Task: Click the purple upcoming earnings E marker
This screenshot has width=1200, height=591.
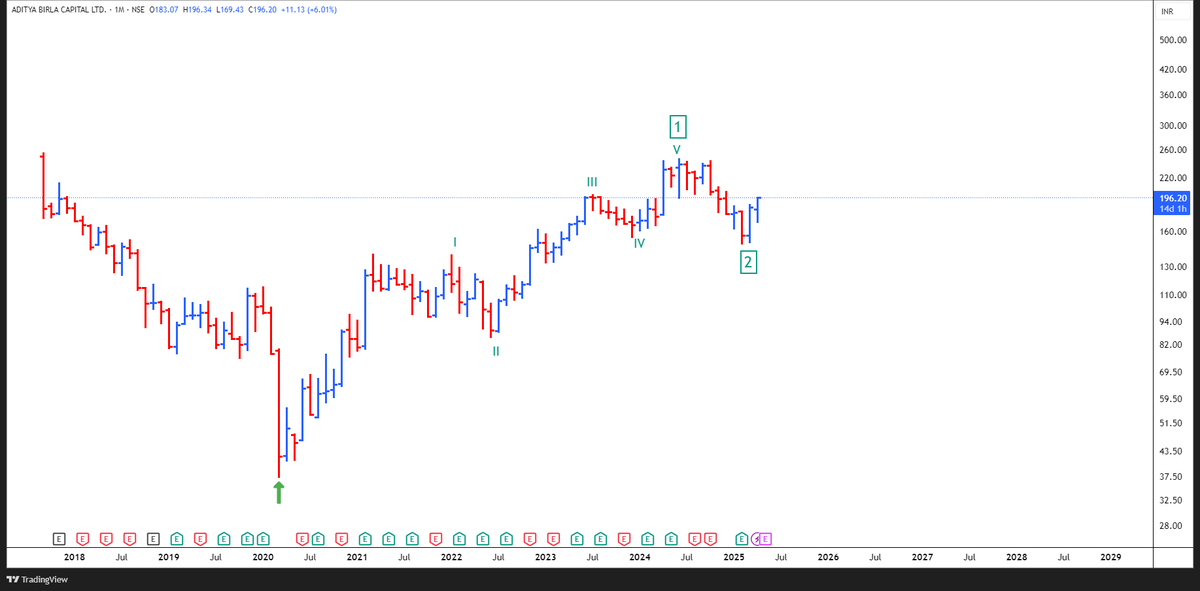Action: pos(765,537)
